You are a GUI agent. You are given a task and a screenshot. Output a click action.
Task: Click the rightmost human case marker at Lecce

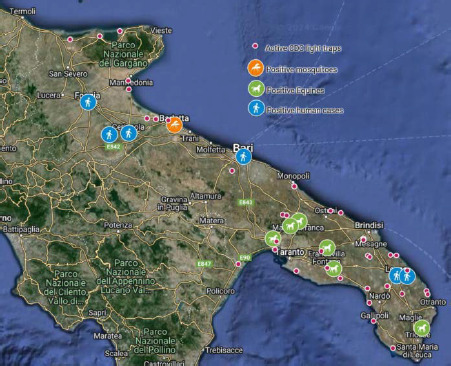click(x=407, y=276)
